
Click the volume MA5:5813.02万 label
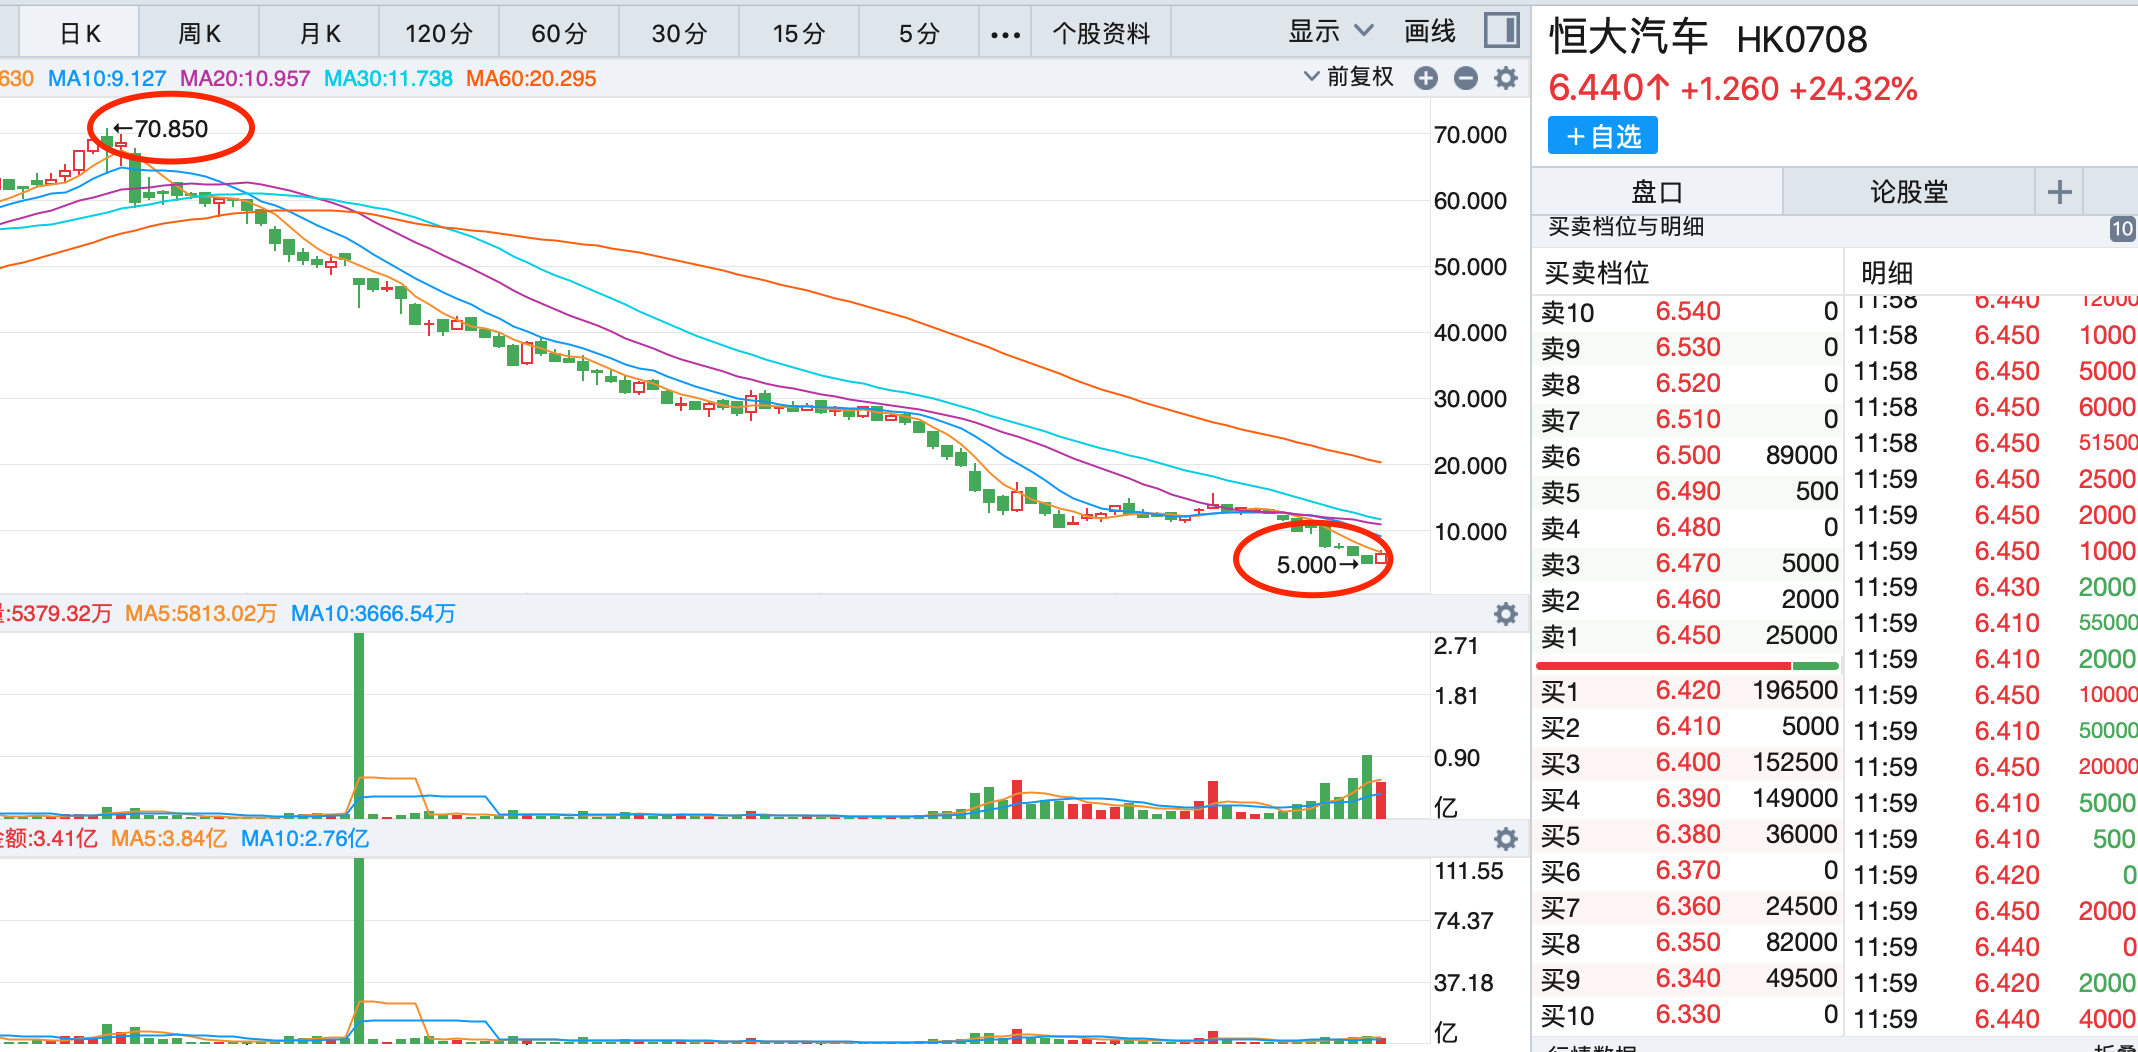200,613
